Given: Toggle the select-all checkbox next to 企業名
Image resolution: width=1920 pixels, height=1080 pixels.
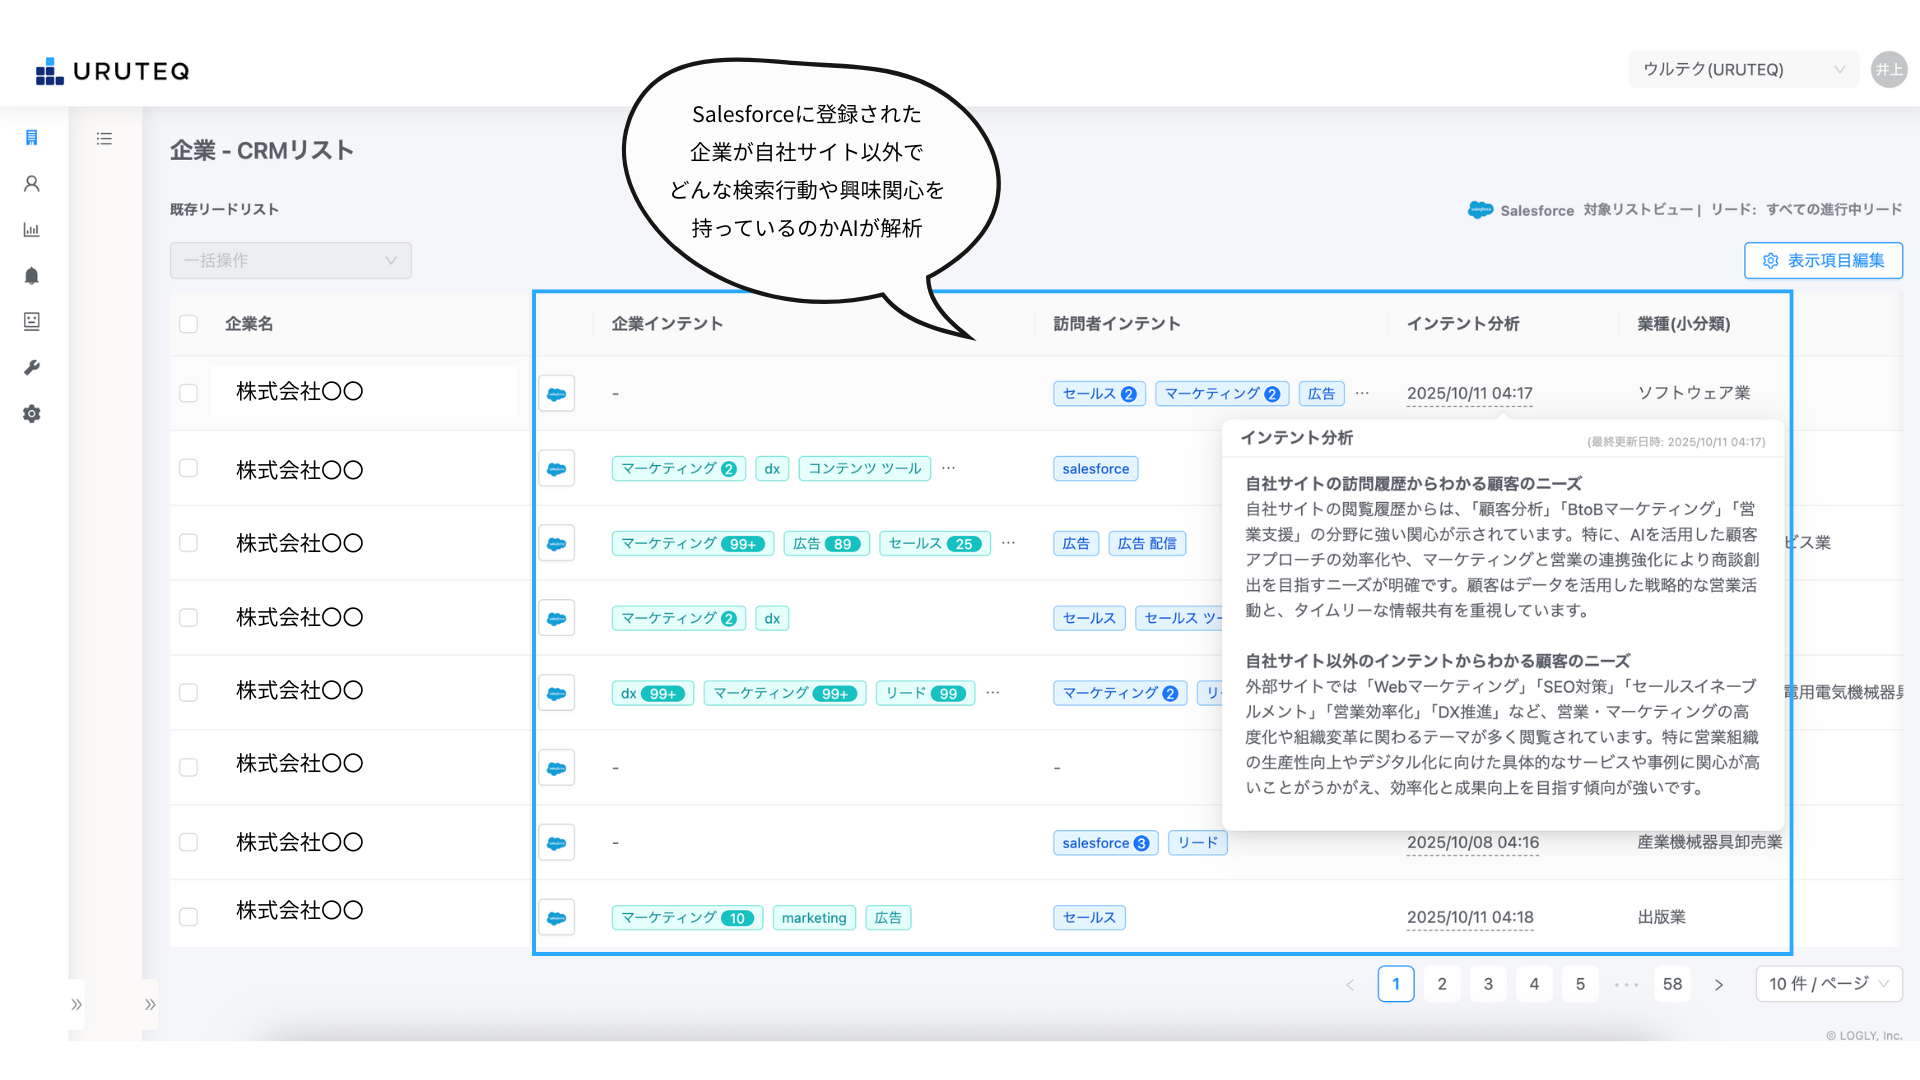Looking at the screenshot, I should pos(189,324).
